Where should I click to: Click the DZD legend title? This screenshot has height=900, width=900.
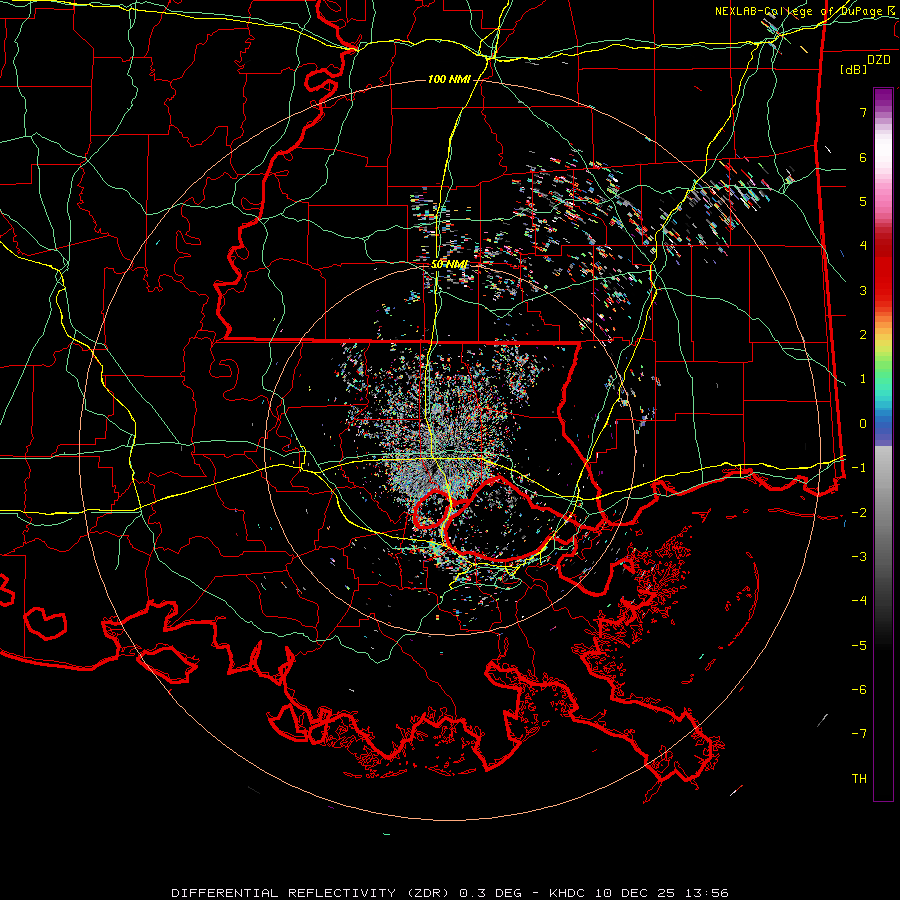[879, 60]
